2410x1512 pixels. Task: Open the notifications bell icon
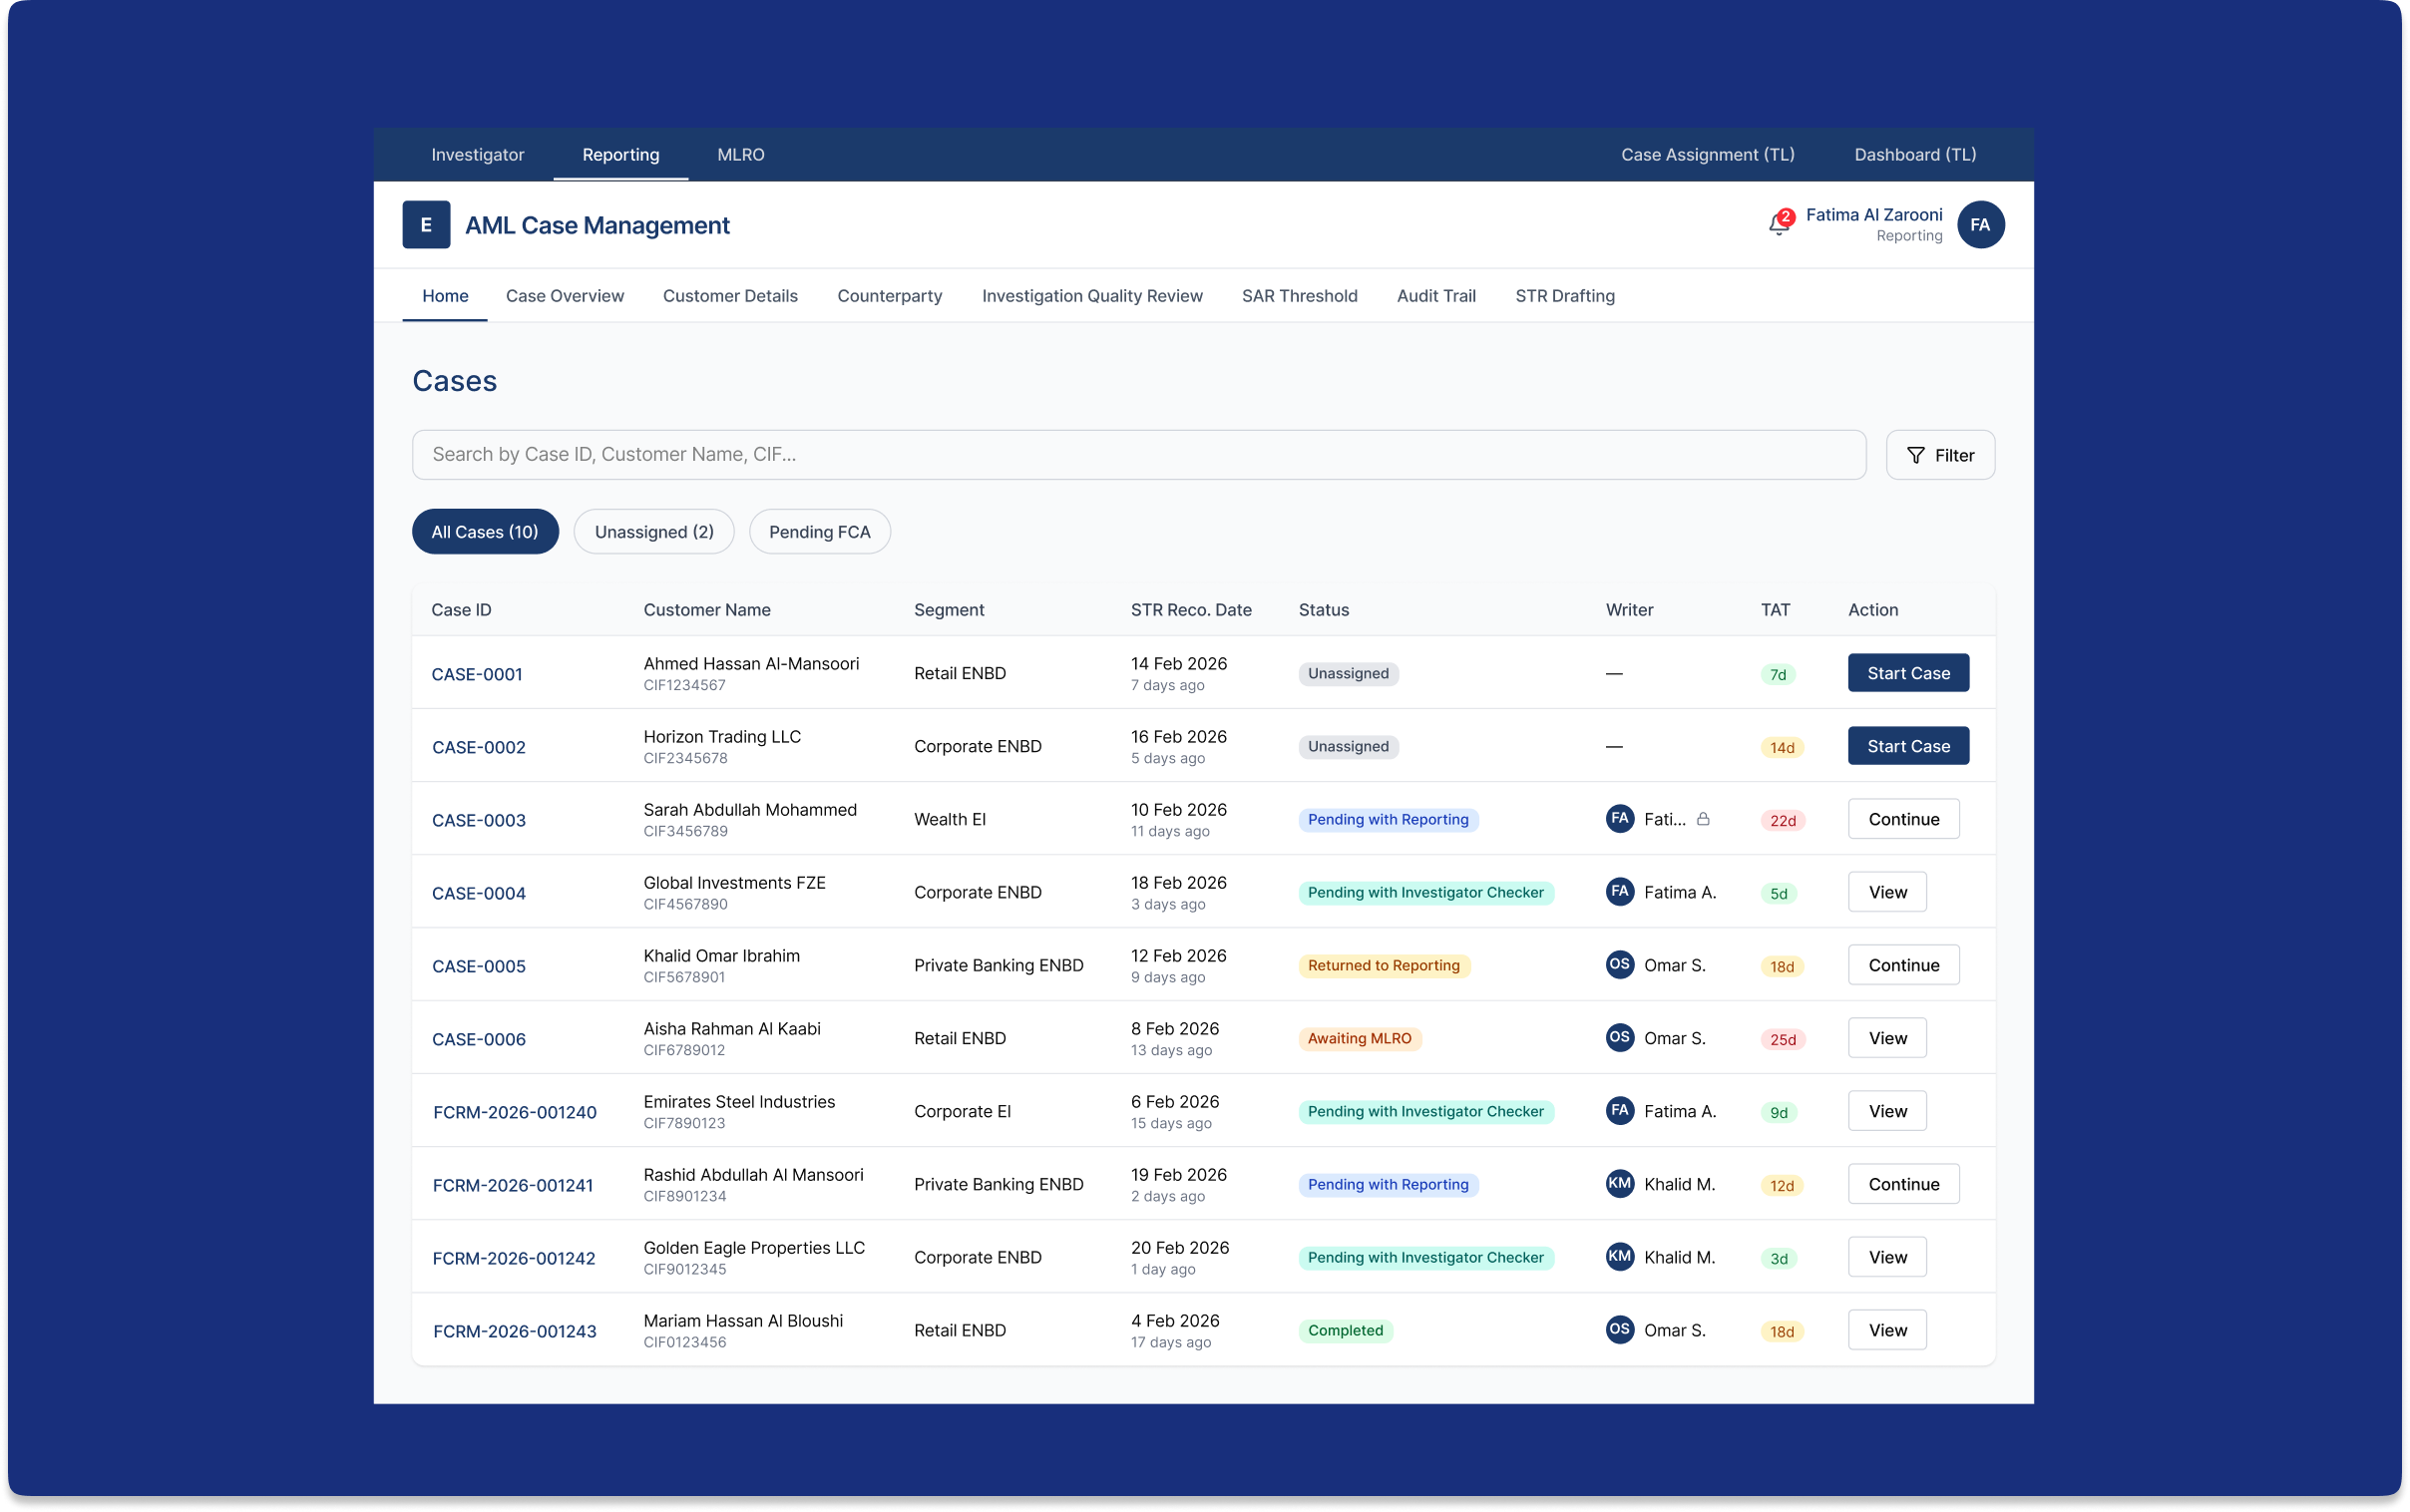coord(1779,224)
